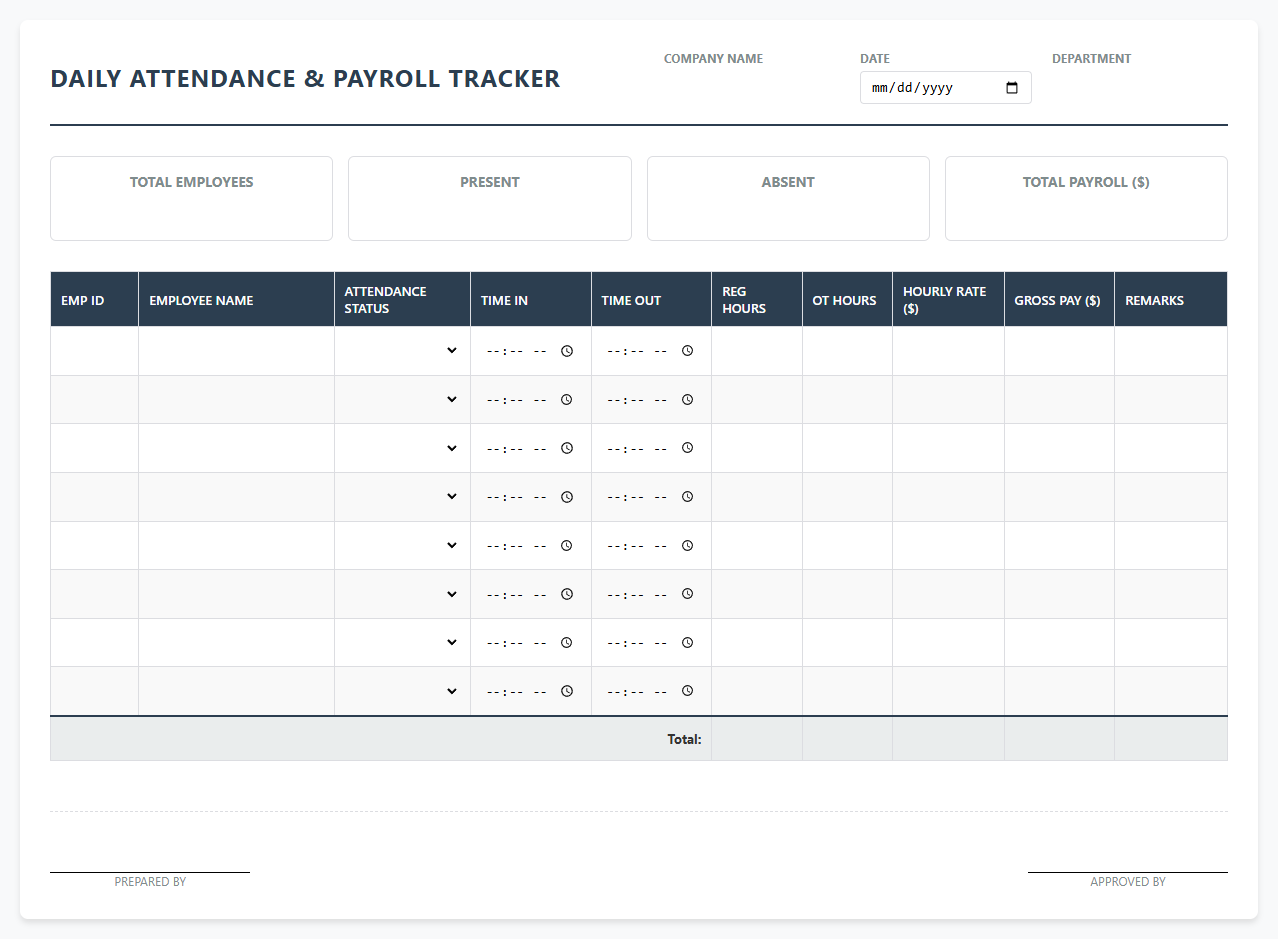The width and height of the screenshot is (1278, 939).
Task: Open sixth row Time In clock picker
Action: click(567, 594)
